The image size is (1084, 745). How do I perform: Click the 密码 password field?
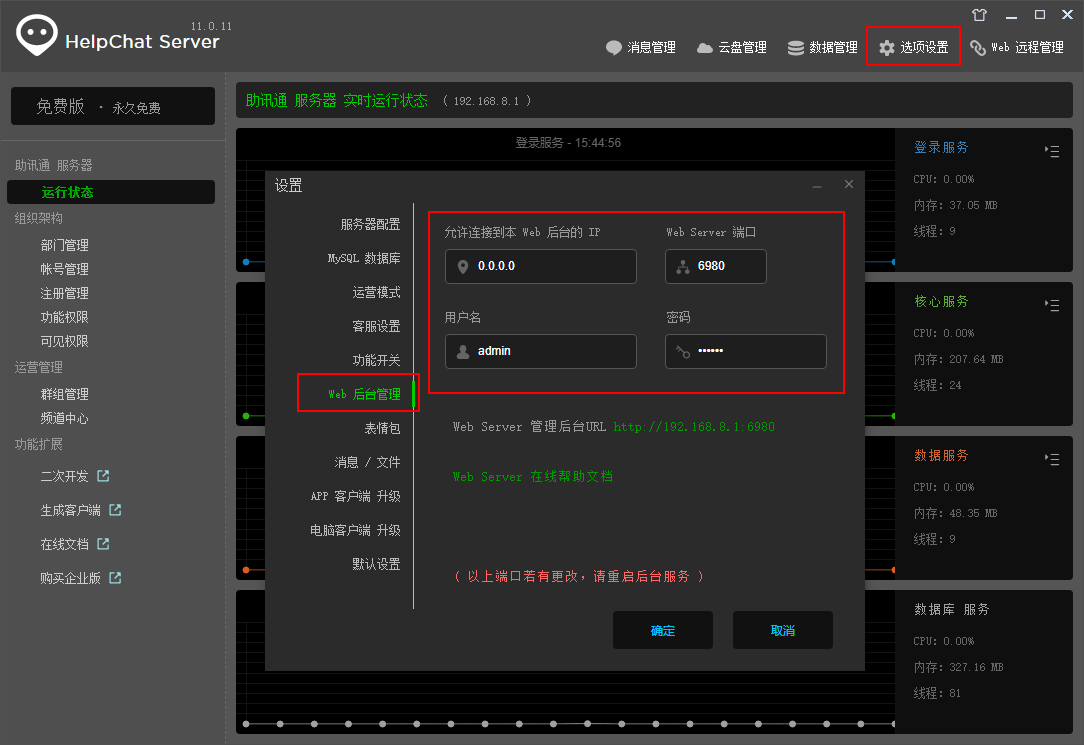click(x=745, y=351)
